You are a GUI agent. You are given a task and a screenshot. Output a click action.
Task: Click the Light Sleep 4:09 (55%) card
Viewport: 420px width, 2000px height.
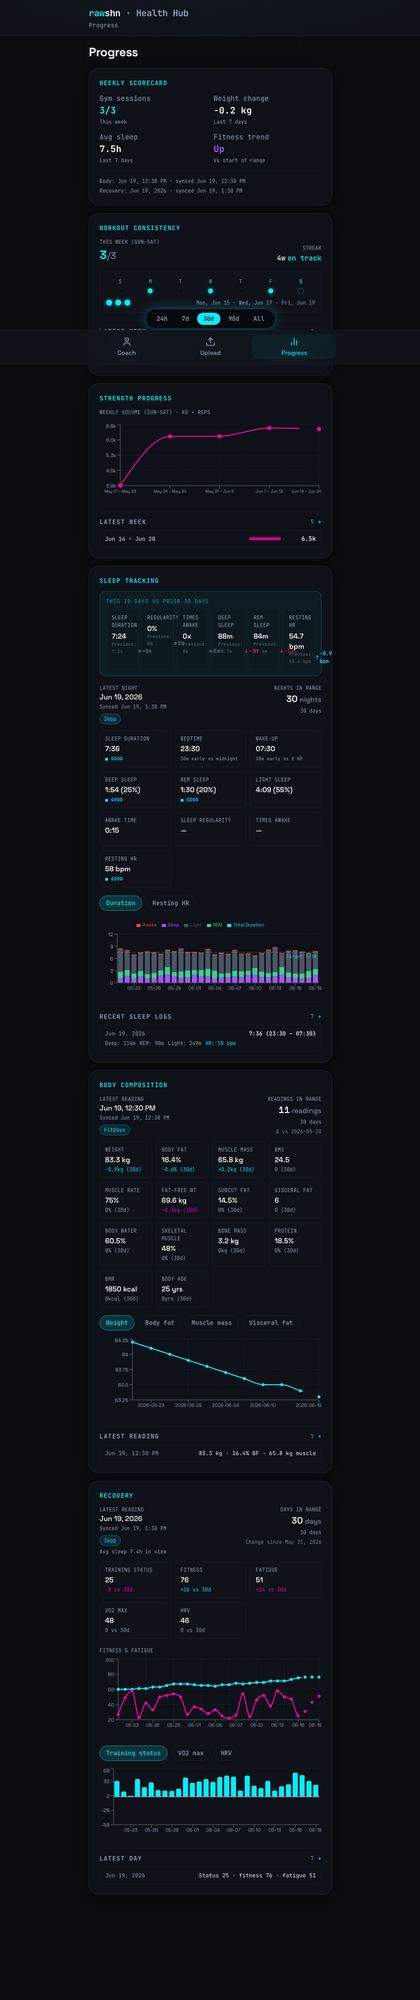point(285,790)
